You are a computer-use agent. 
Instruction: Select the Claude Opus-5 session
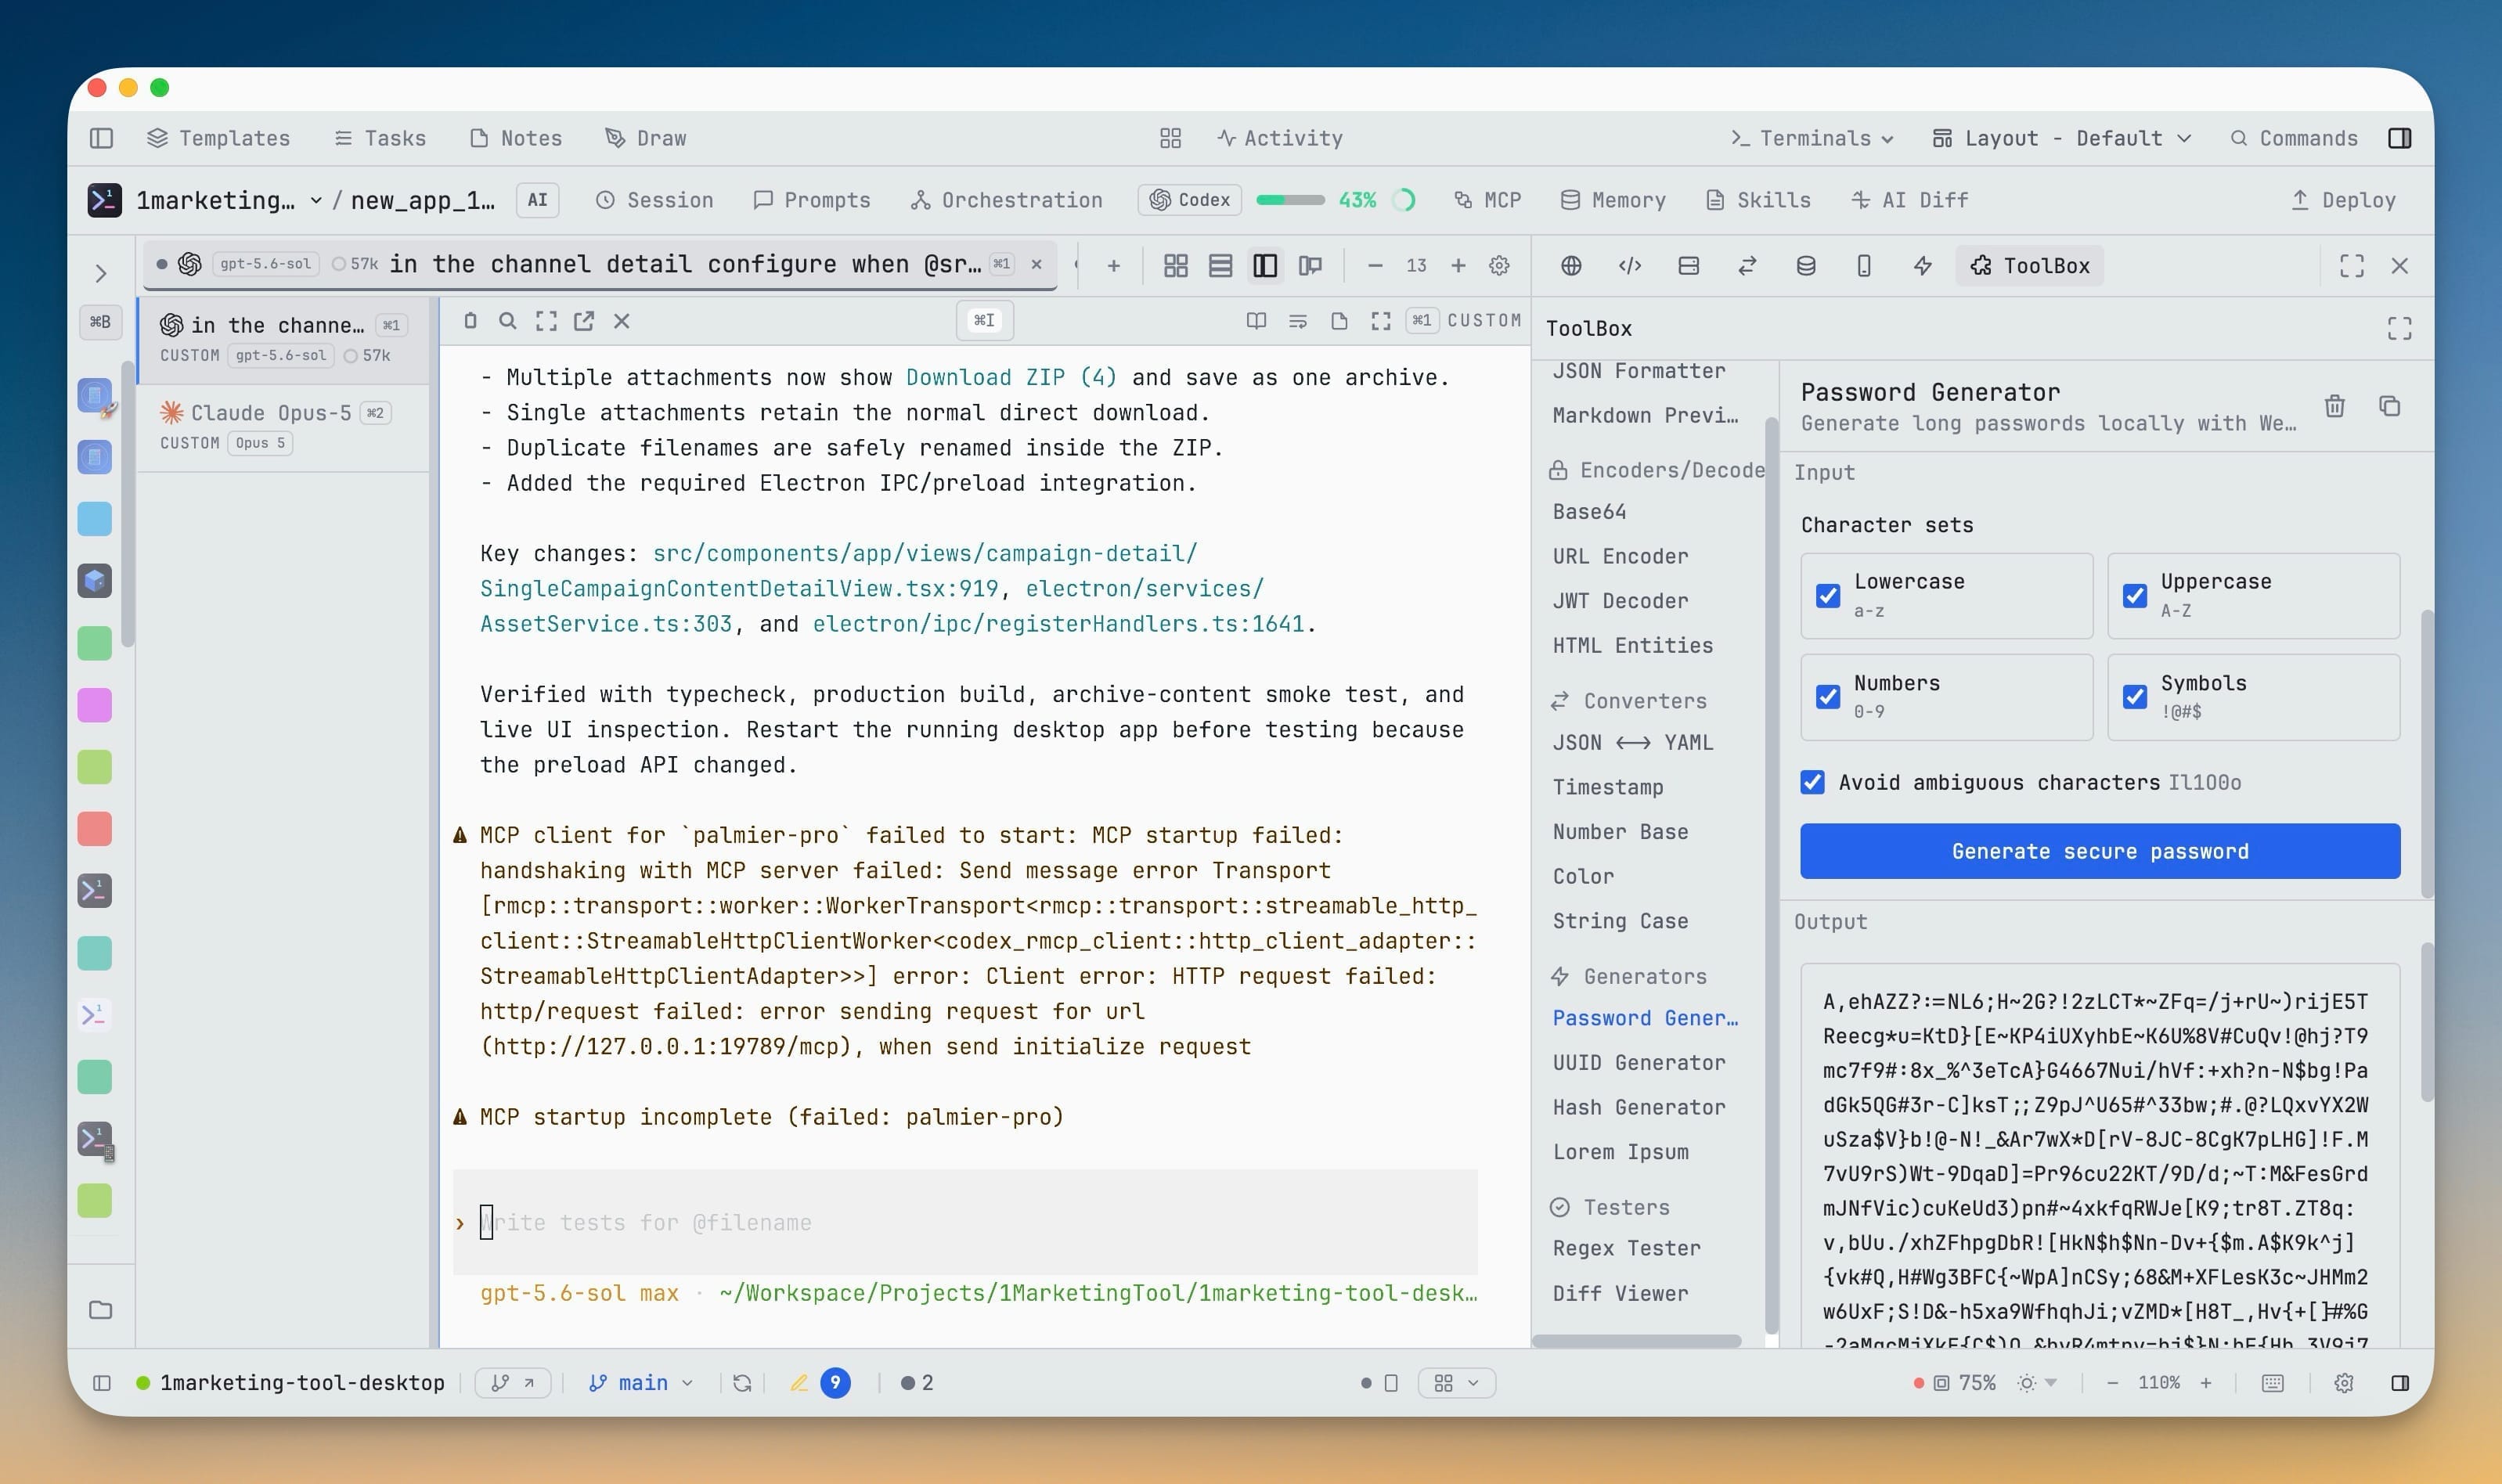pyautogui.click(x=283, y=427)
